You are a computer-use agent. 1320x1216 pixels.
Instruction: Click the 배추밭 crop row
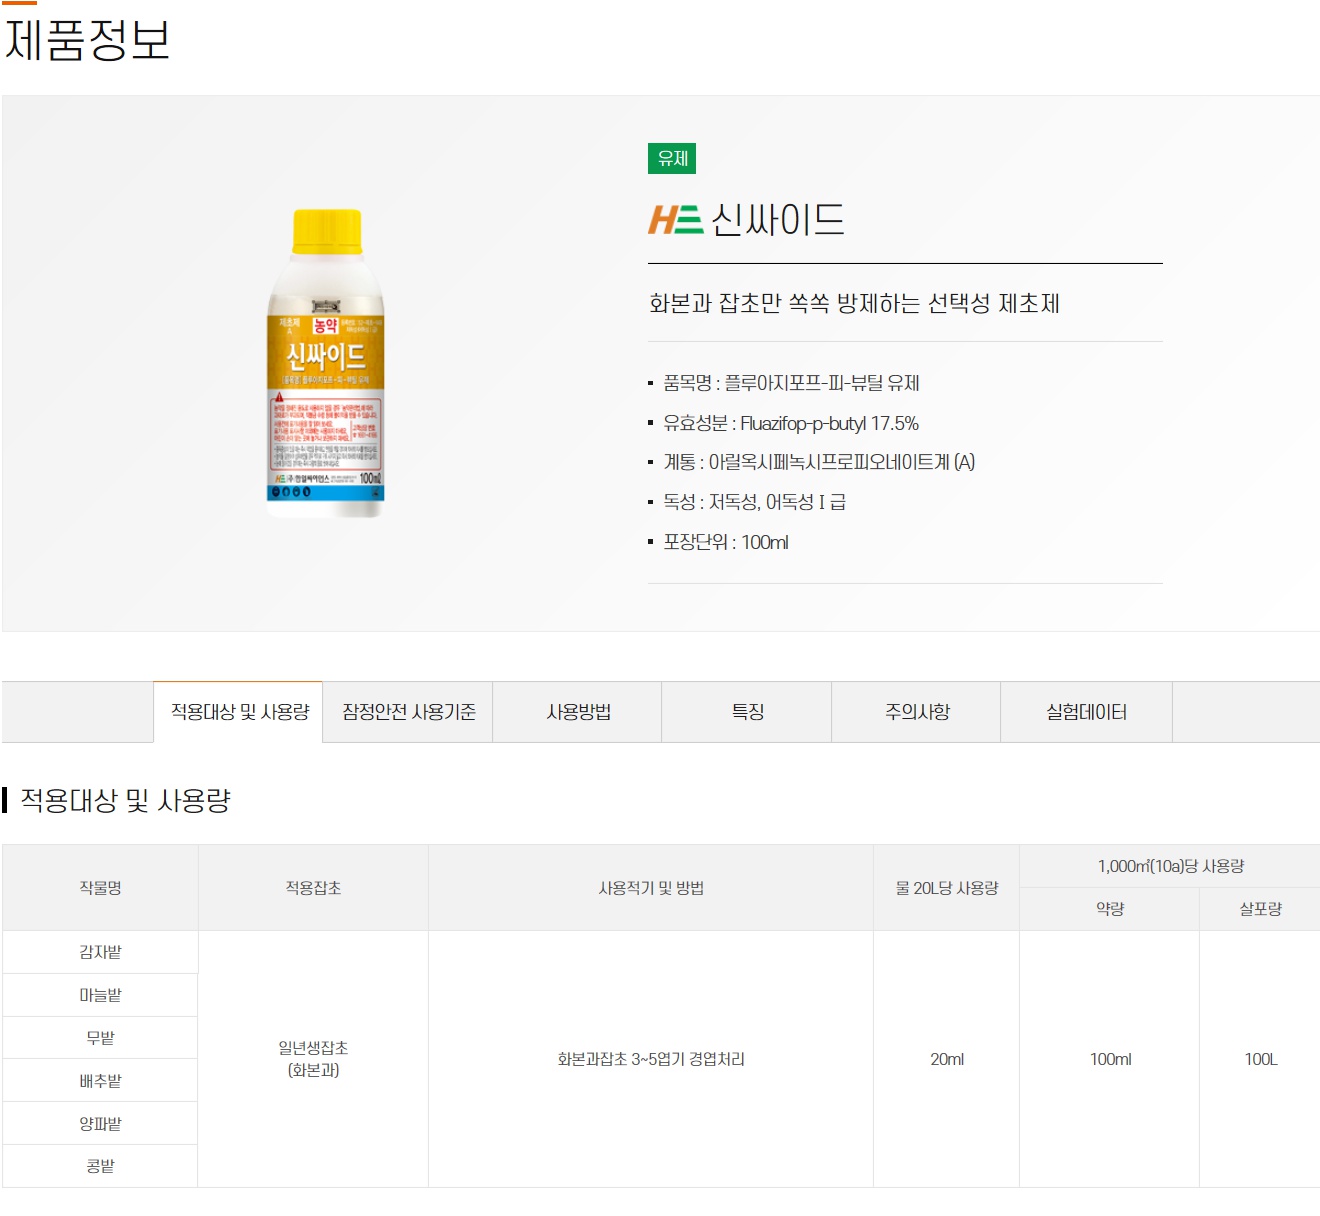pos(100,1081)
